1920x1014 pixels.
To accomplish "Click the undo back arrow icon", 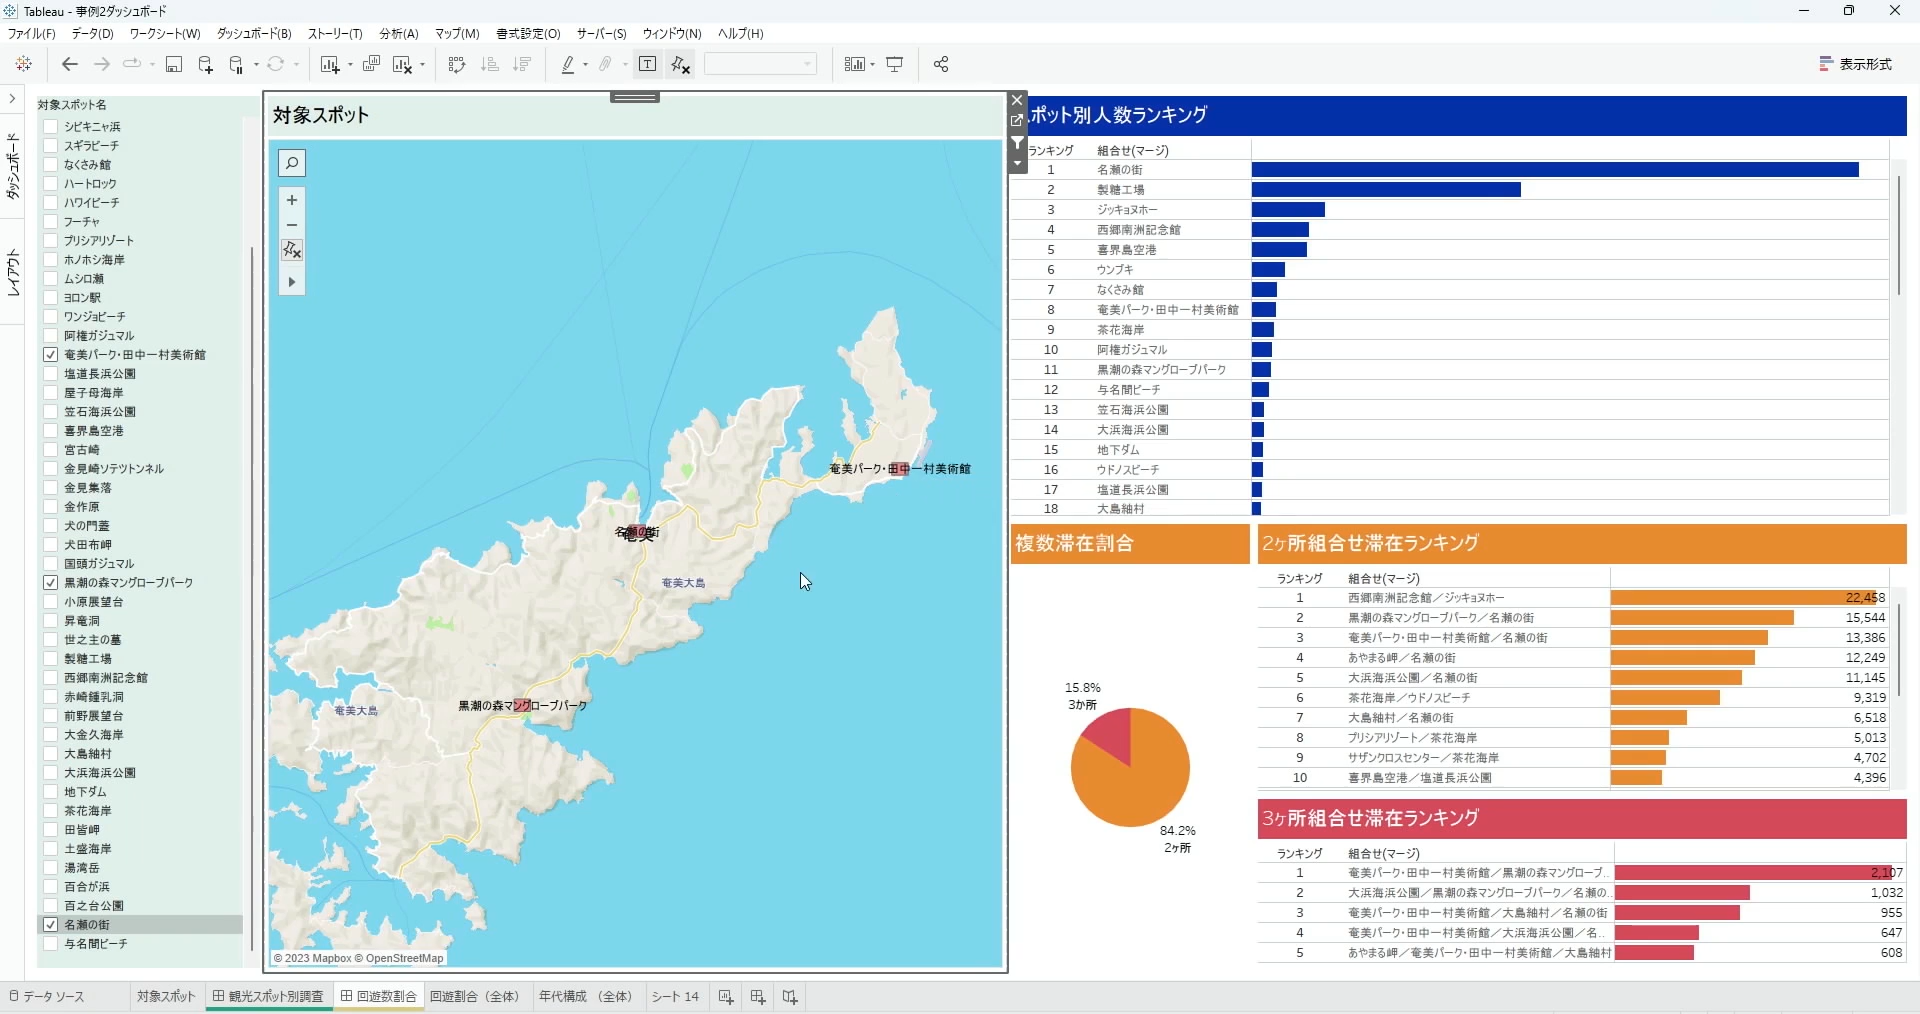I will coord(69,65).
